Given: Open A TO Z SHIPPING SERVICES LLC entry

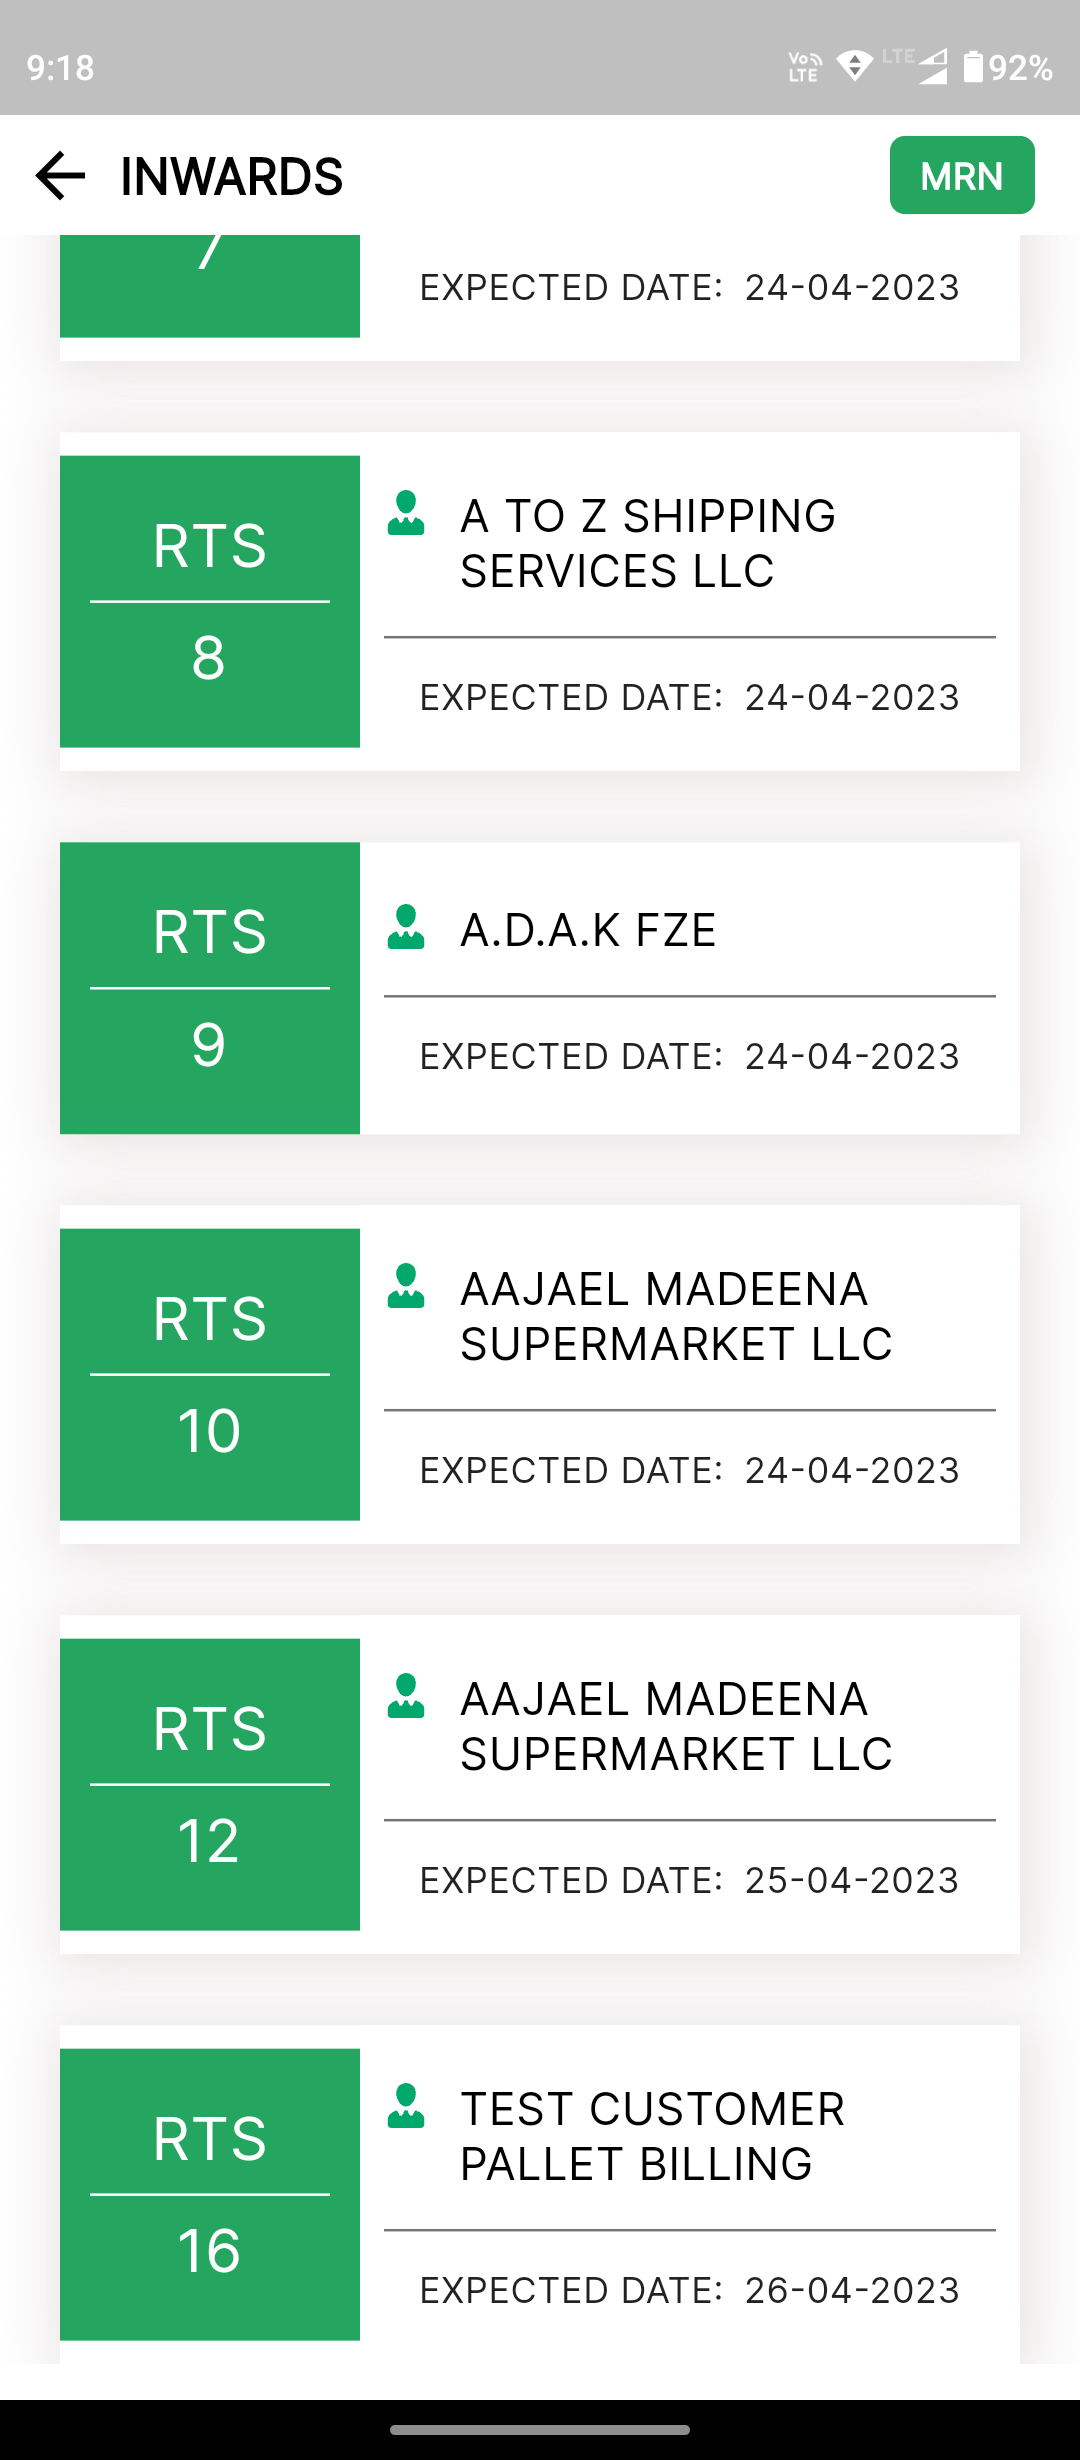Looking at the screenshot, I should pyautogui.click(x=647, y=544).
